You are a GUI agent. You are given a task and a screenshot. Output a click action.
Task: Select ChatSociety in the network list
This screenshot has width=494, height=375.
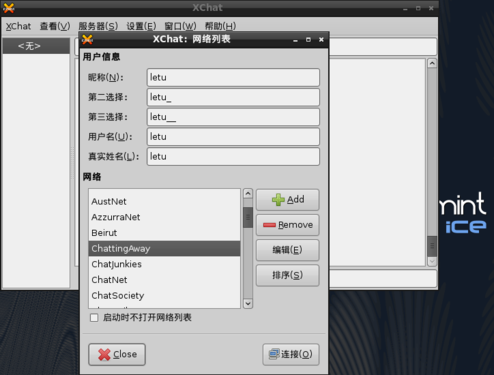pyautogui.click(x=164, y=295)
